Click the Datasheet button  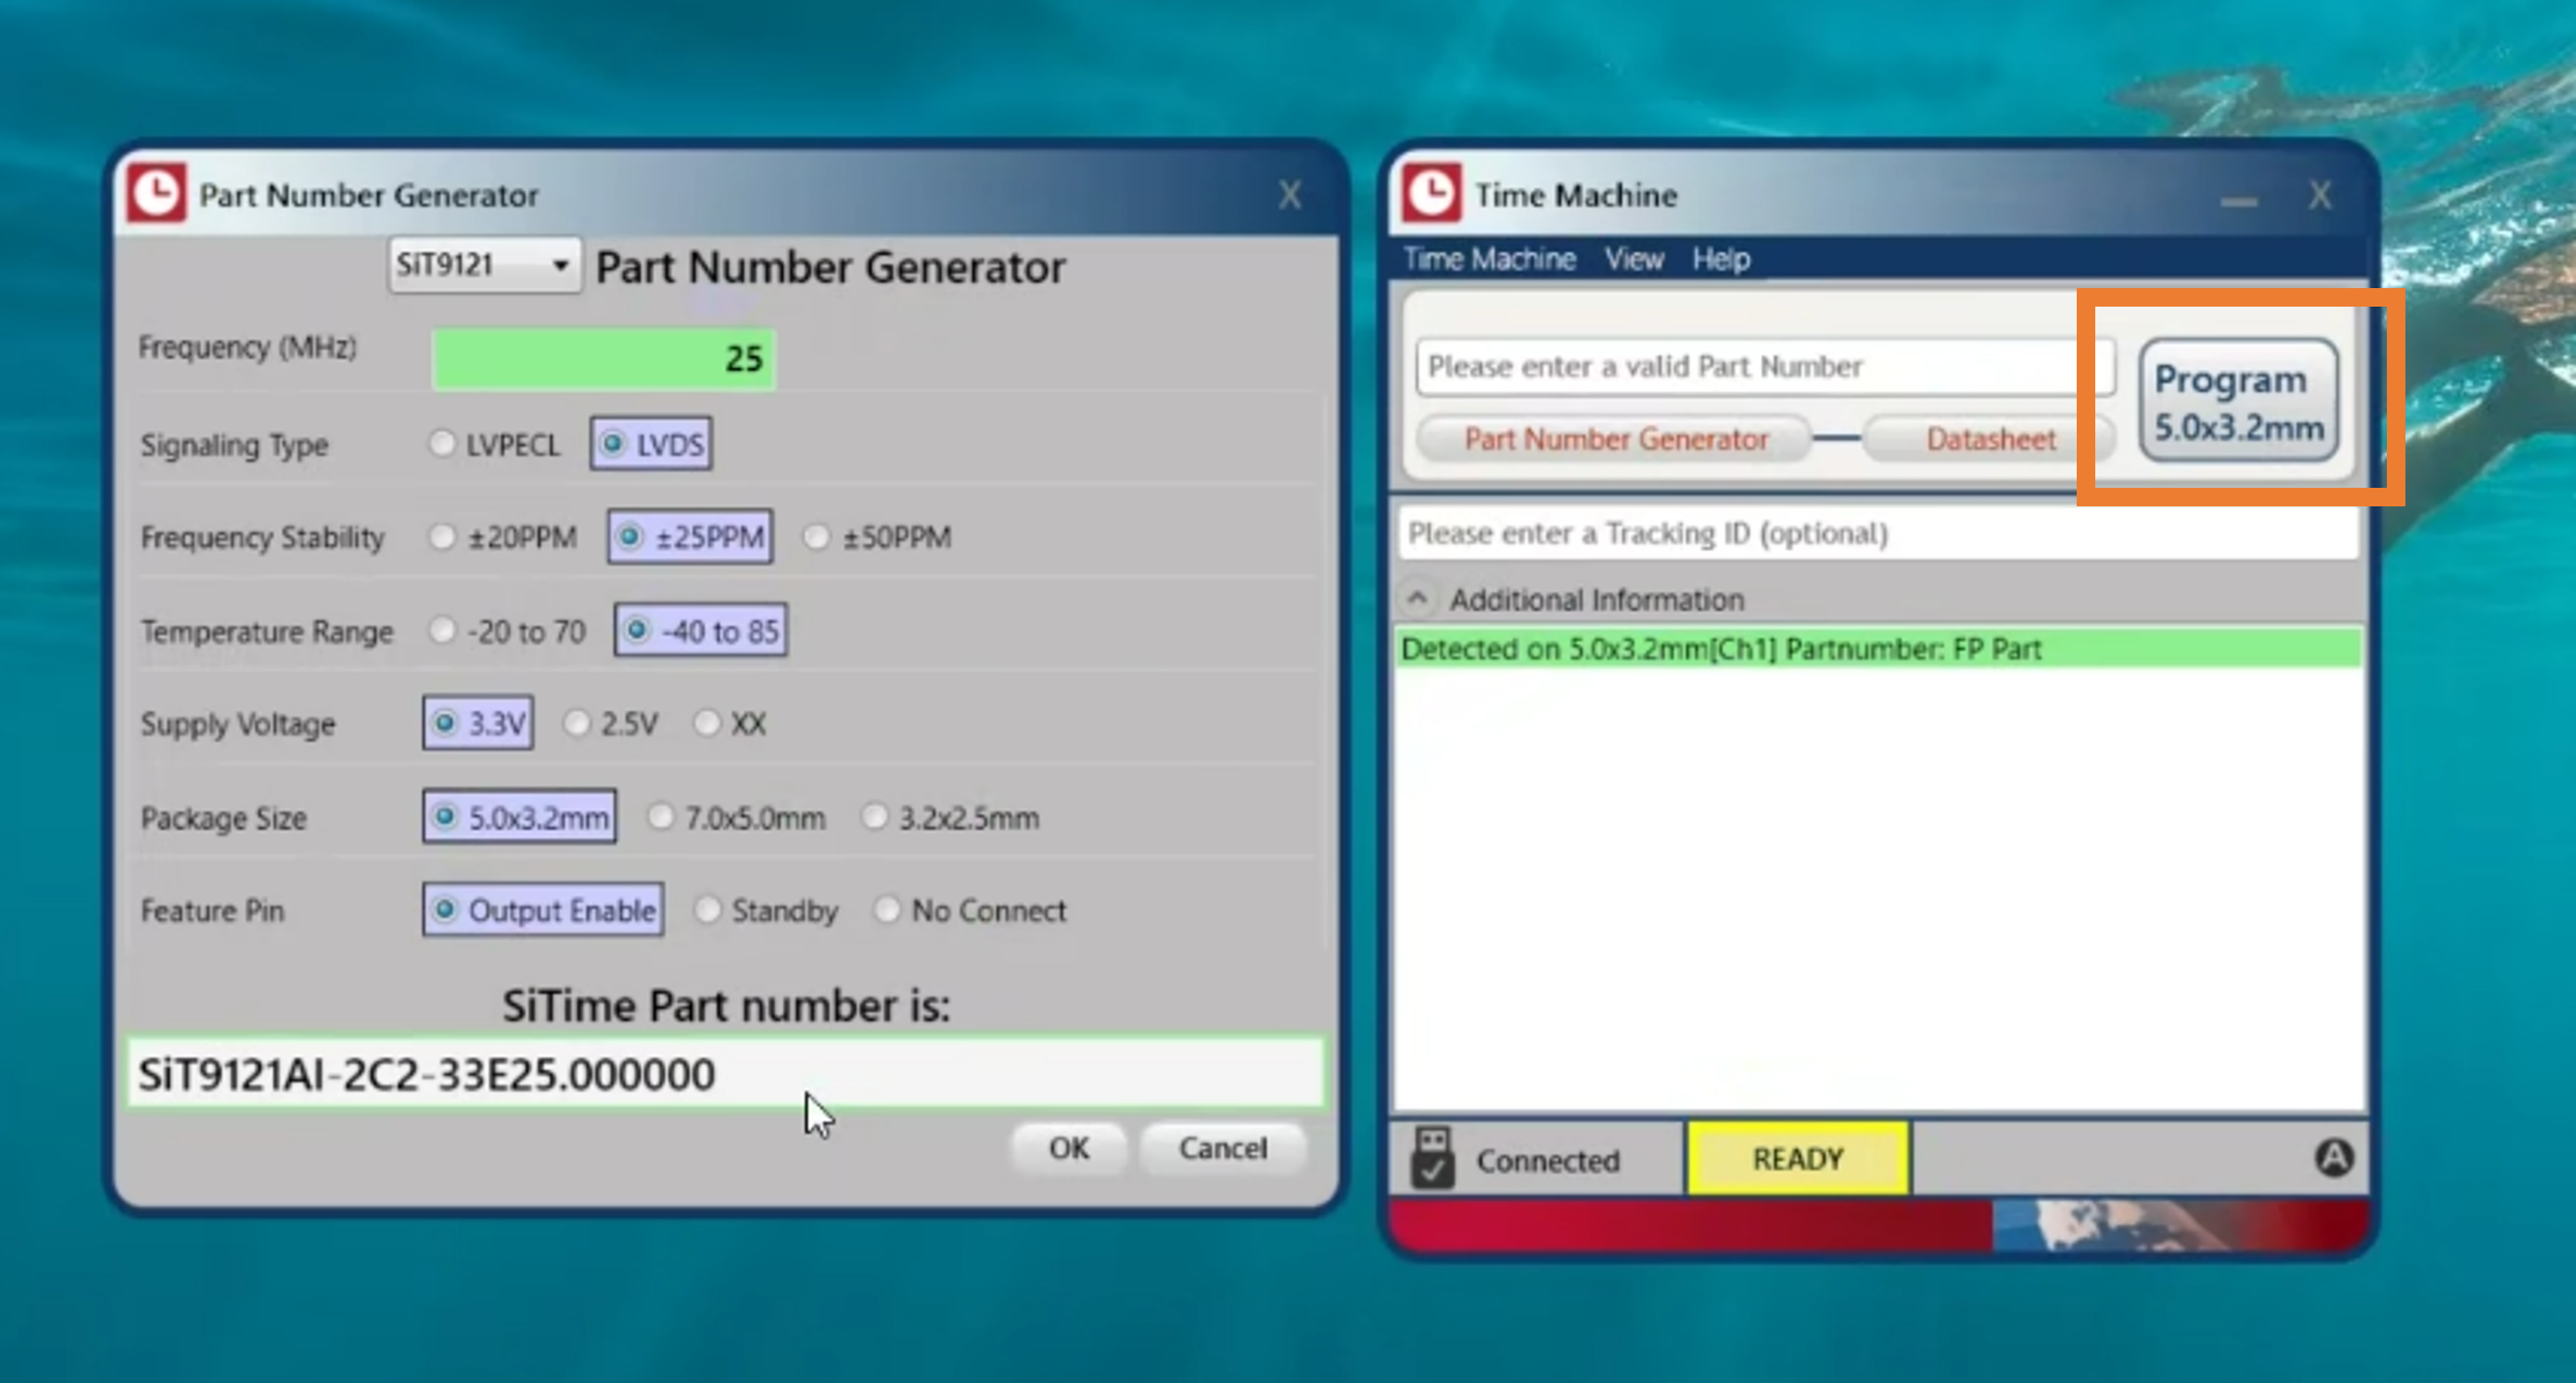click(1990, 439)
